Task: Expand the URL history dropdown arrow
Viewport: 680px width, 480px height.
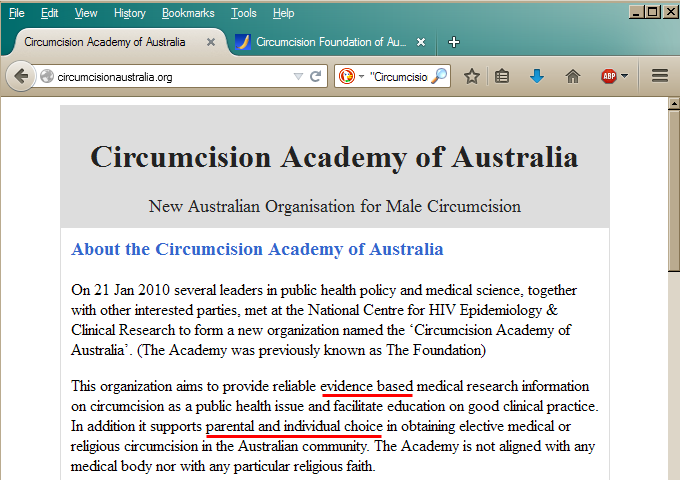Action: click(298, 76)
